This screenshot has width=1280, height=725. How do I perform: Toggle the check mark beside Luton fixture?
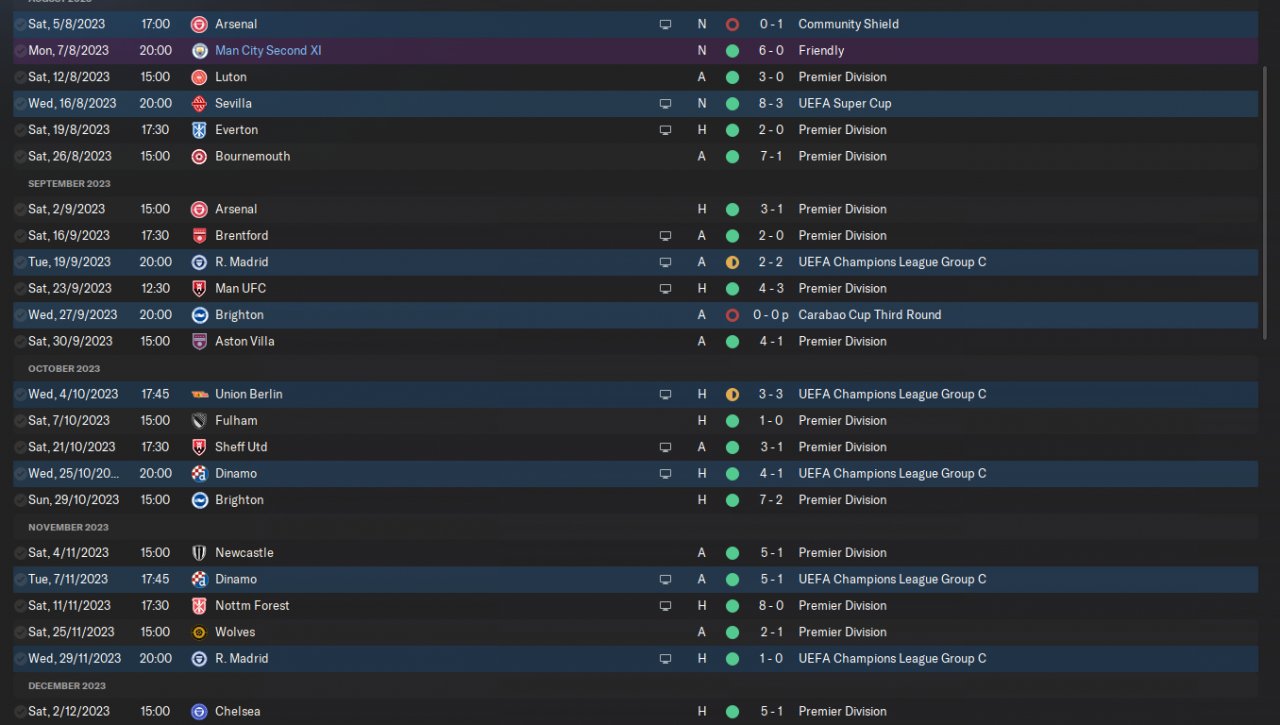(x=20, y=77)
